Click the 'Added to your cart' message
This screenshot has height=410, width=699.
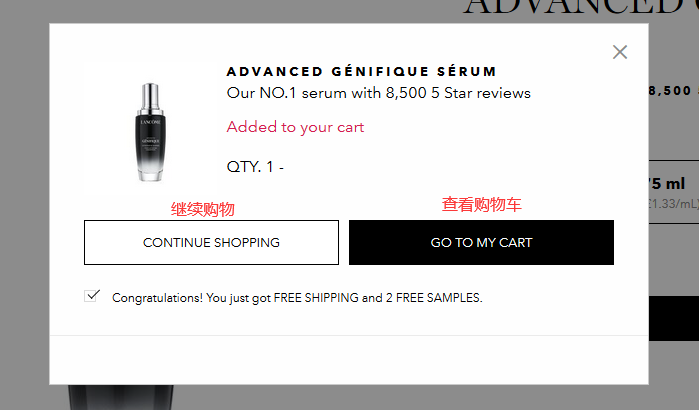pos(295,127)
